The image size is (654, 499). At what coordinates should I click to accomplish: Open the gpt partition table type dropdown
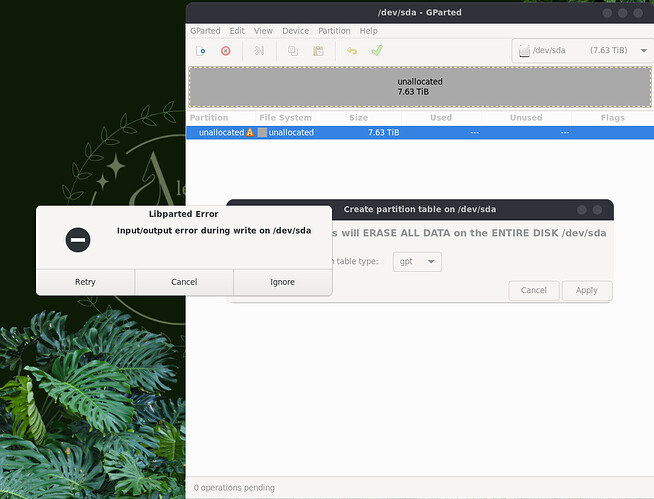click(x=417, y=262)
